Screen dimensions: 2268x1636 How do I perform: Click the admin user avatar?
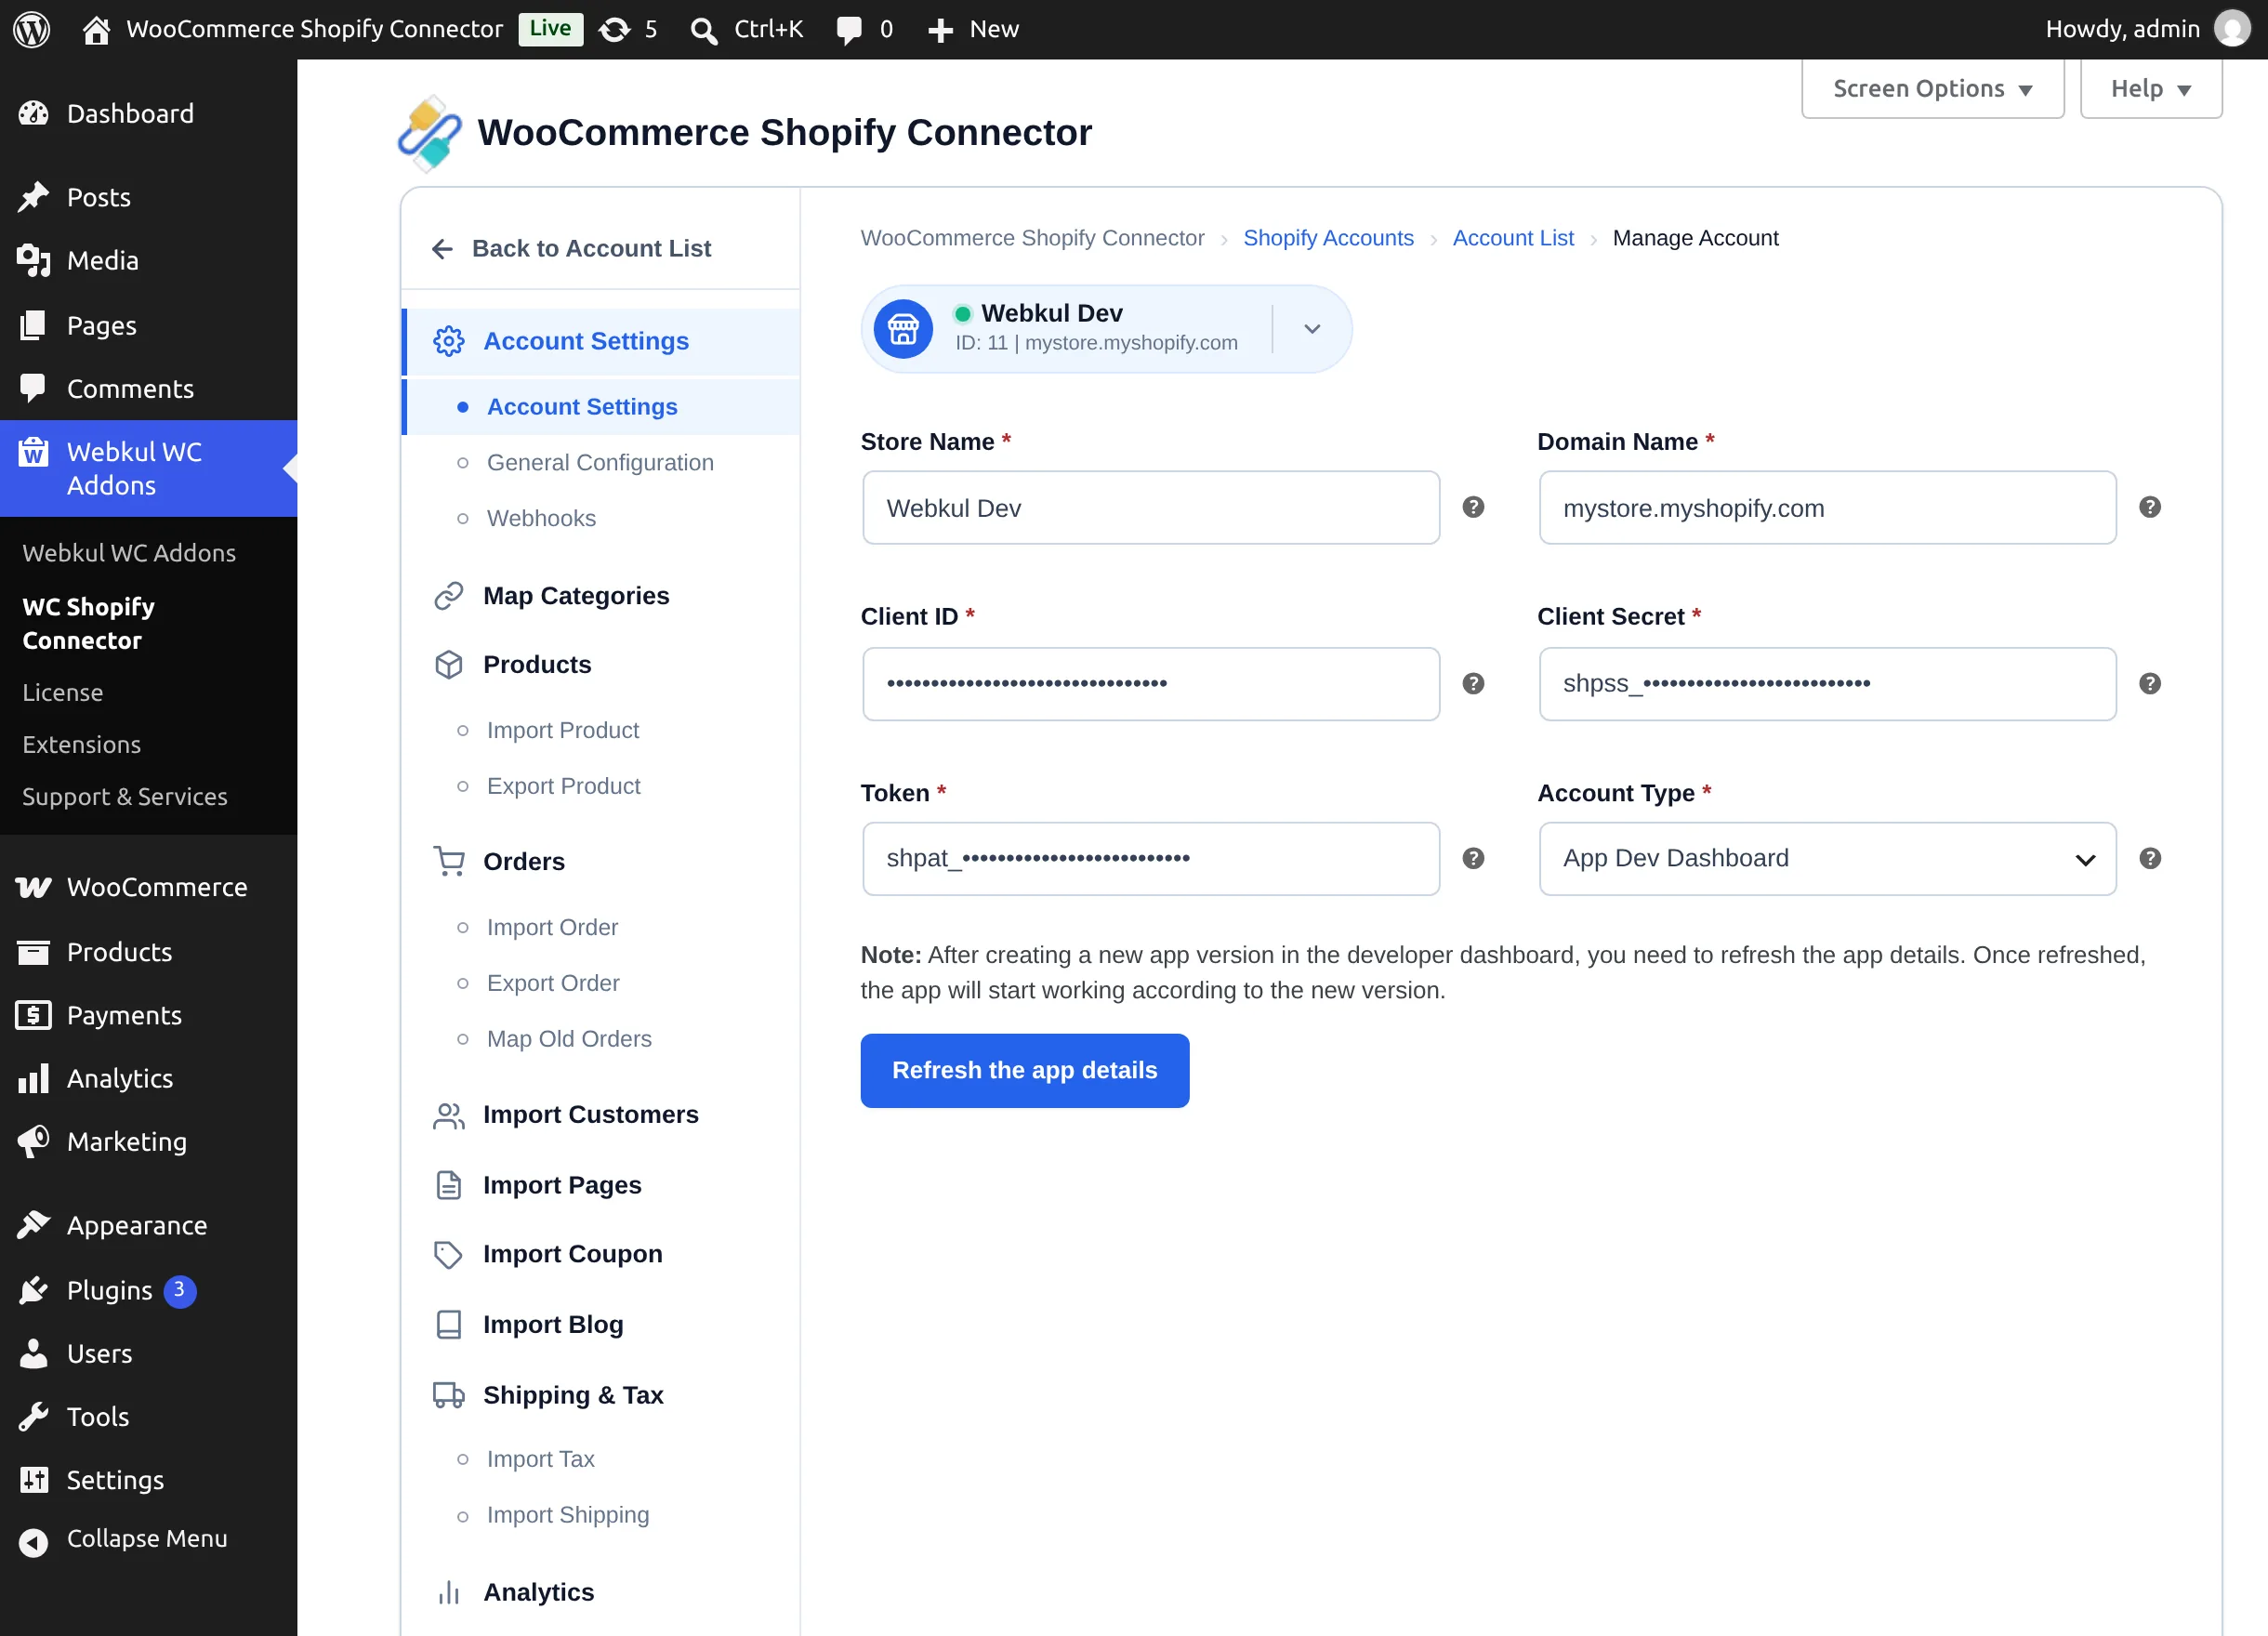pos(2232,29)
